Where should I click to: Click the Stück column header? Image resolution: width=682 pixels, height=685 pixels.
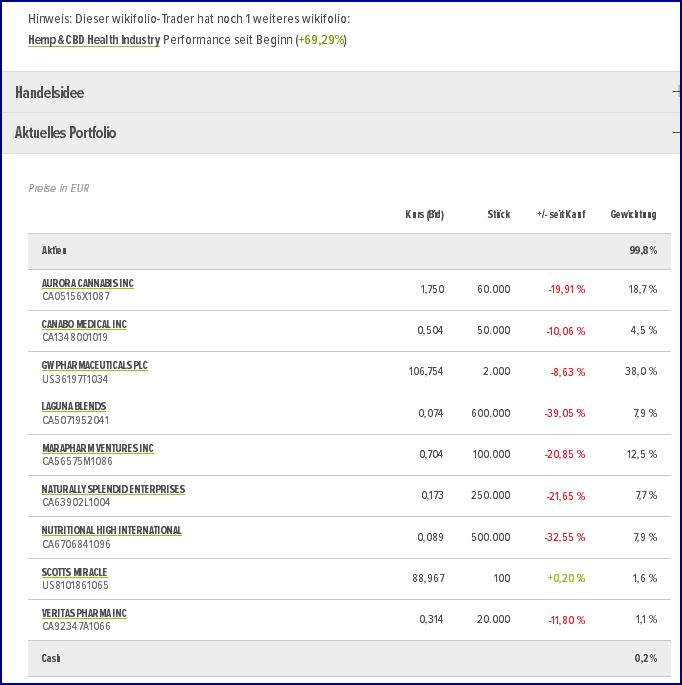(498, 215)
